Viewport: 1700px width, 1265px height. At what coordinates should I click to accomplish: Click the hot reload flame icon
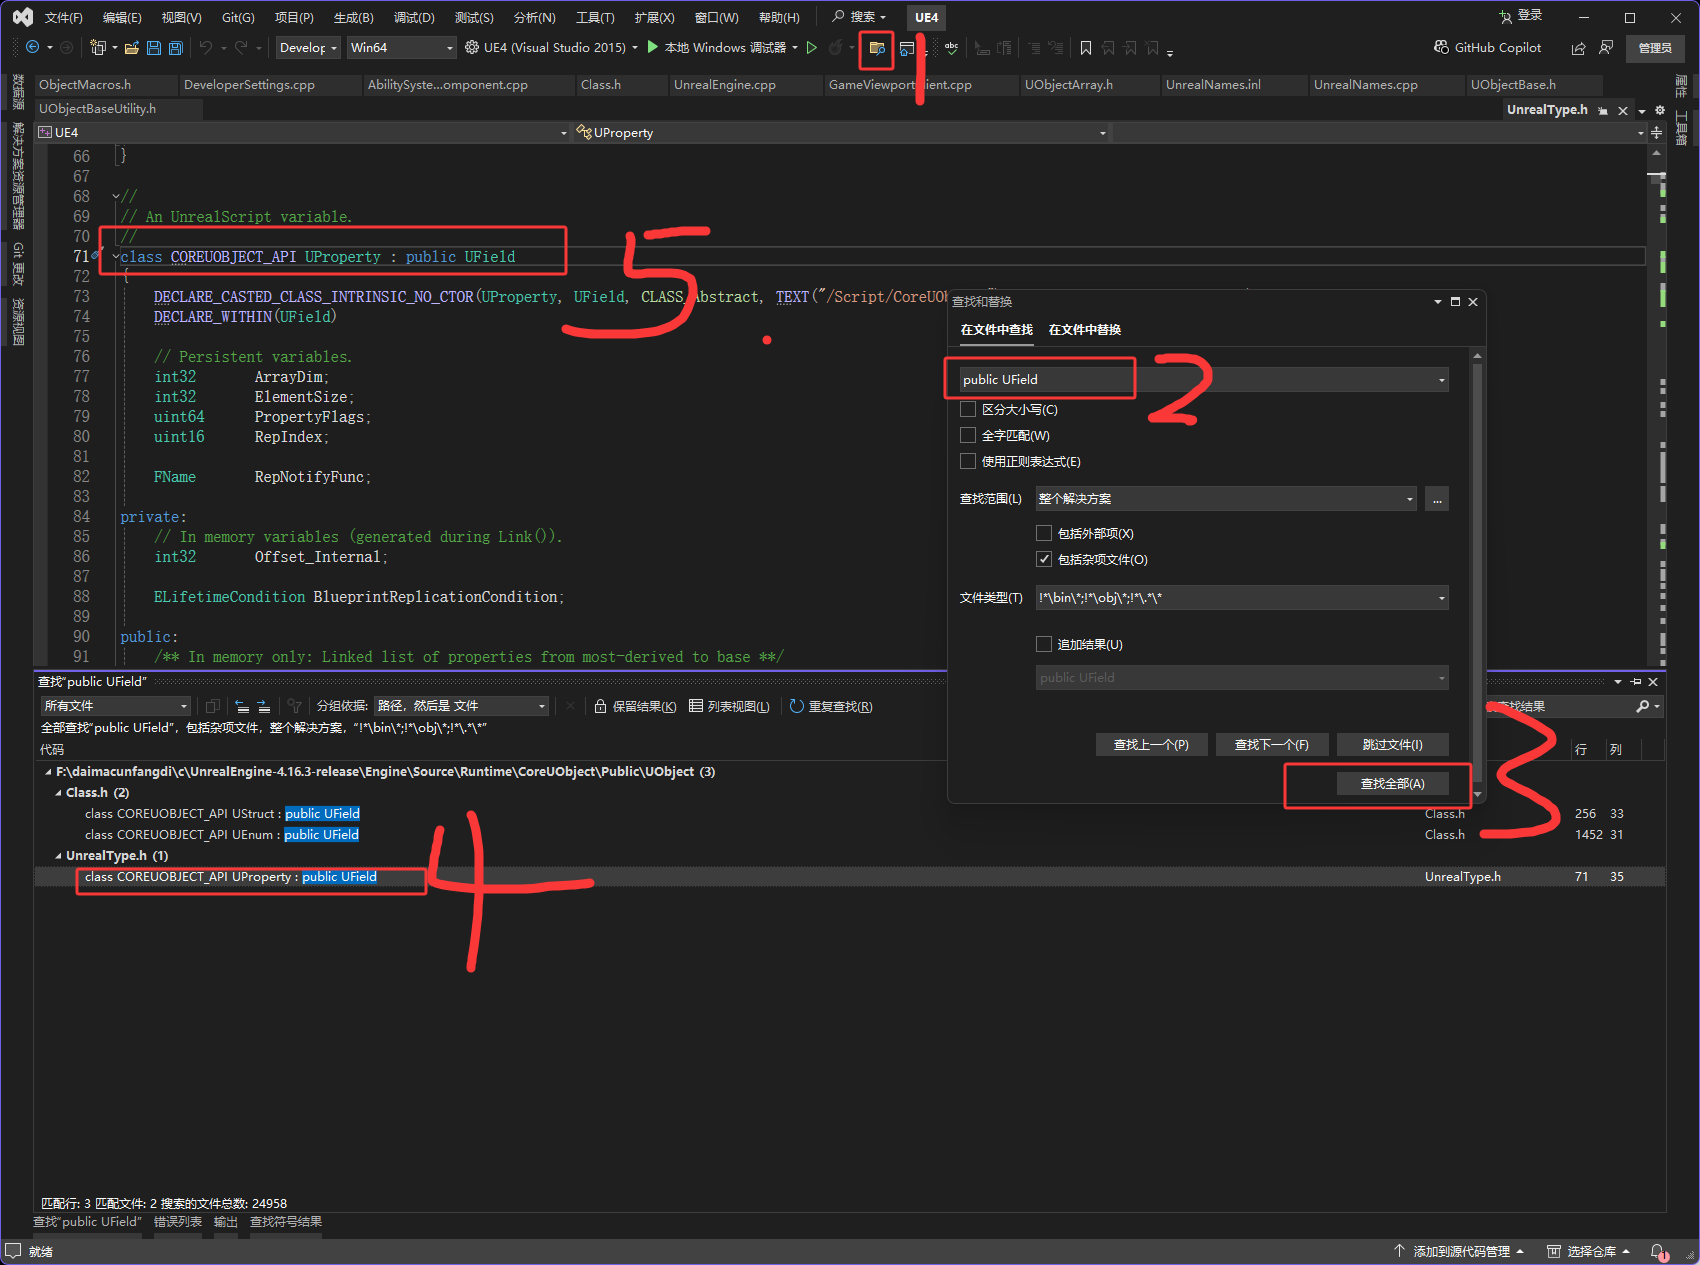[835, 47]
